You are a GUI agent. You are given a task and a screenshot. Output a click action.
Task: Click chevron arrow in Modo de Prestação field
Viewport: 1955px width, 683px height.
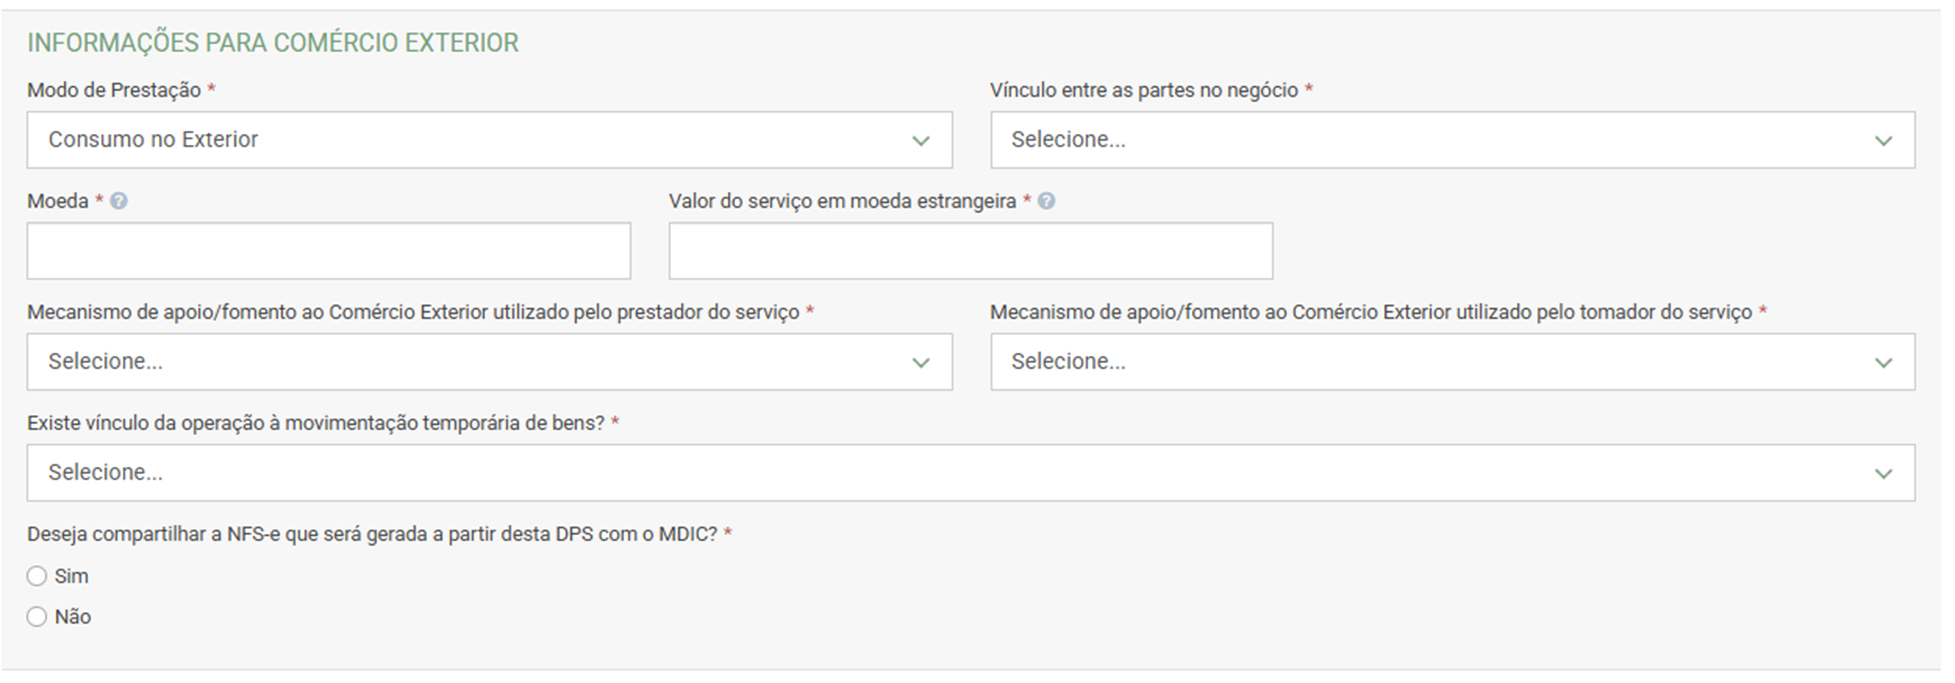(921, 141)
